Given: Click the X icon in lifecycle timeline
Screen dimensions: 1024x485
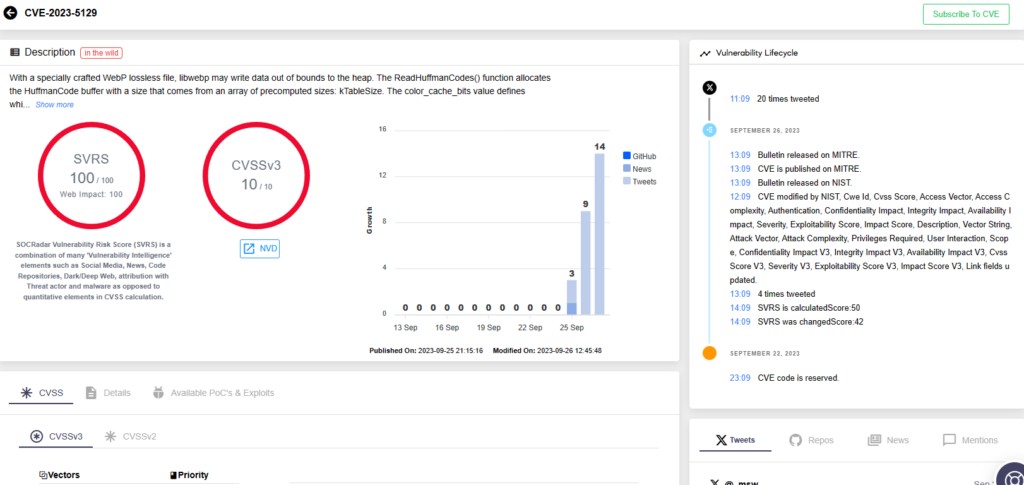Looking at the screenshot, I should (709, 88).
